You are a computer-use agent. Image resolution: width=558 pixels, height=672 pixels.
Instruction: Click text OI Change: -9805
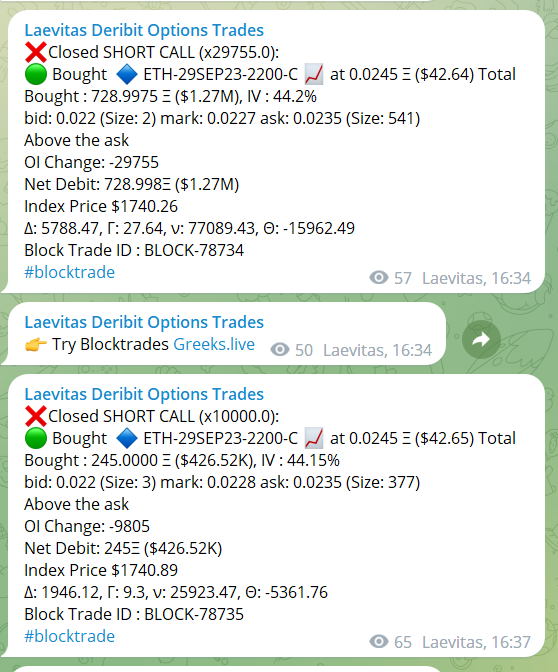(87, 526)
